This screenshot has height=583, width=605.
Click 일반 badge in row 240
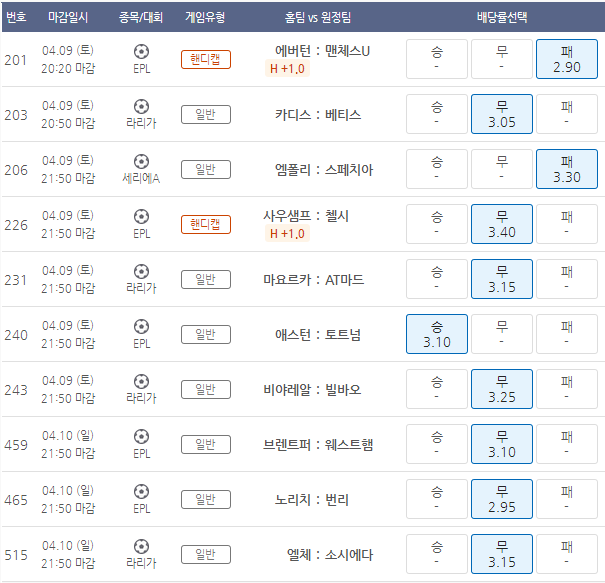[x=206, y=335]
